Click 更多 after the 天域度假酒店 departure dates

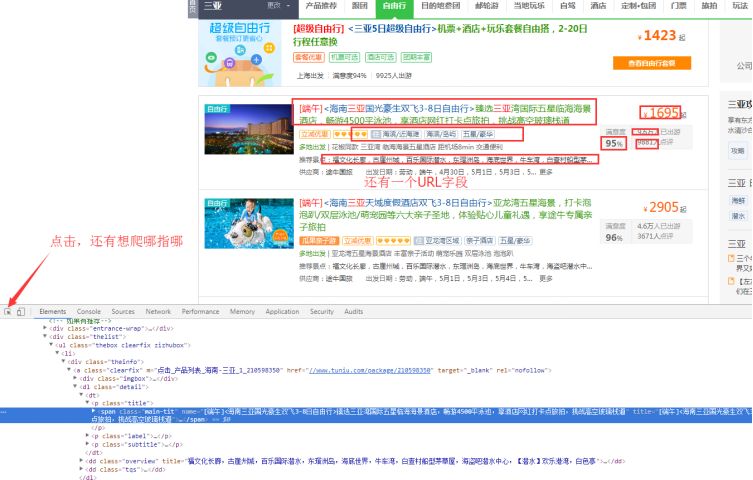tap(546, 278)
